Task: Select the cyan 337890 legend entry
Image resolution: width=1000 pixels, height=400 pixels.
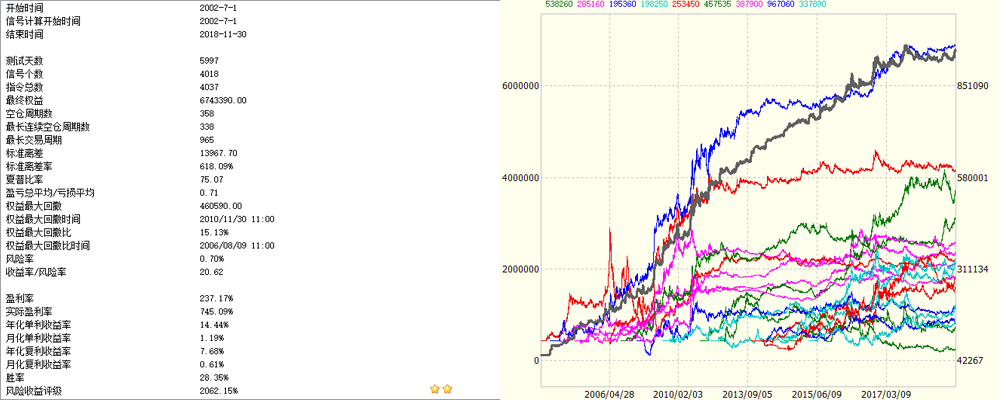Action: 898,5
